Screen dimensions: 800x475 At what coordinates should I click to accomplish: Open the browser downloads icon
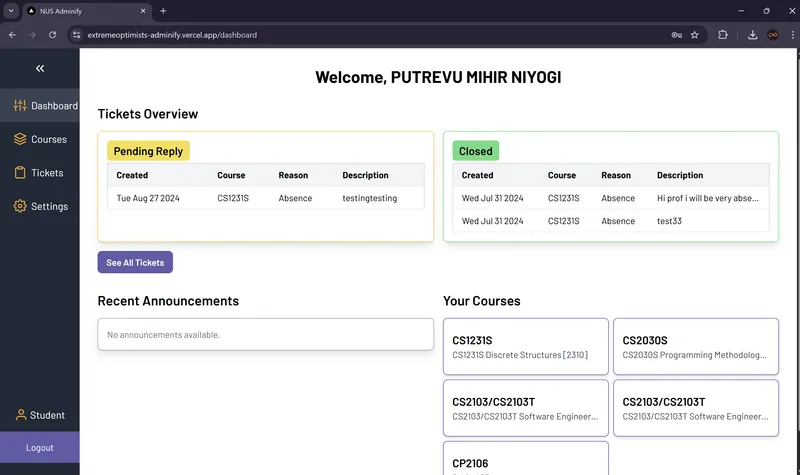tap(752, 34)
